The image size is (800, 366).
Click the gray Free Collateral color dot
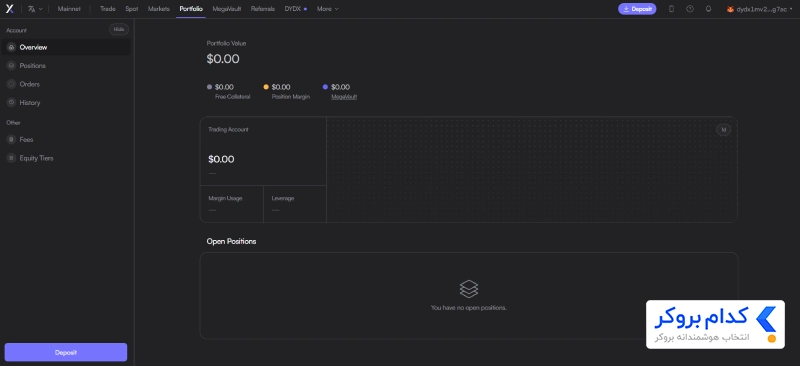coord(209,87)
